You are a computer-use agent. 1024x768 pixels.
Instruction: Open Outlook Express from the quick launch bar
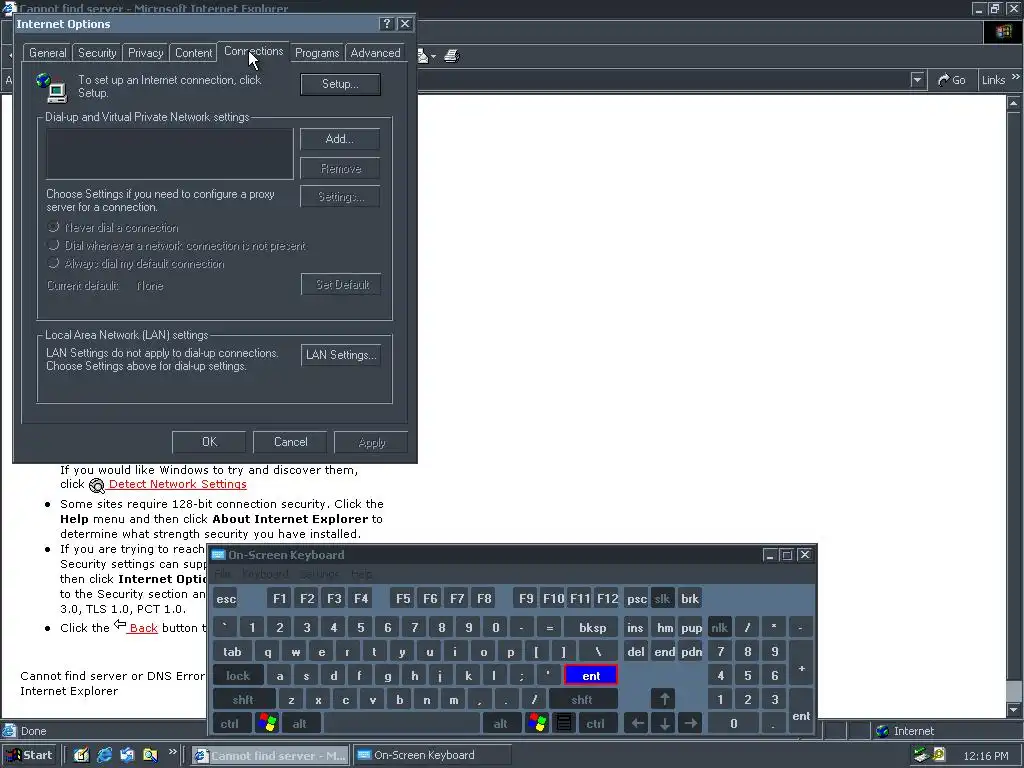click(x=127, y=755)
